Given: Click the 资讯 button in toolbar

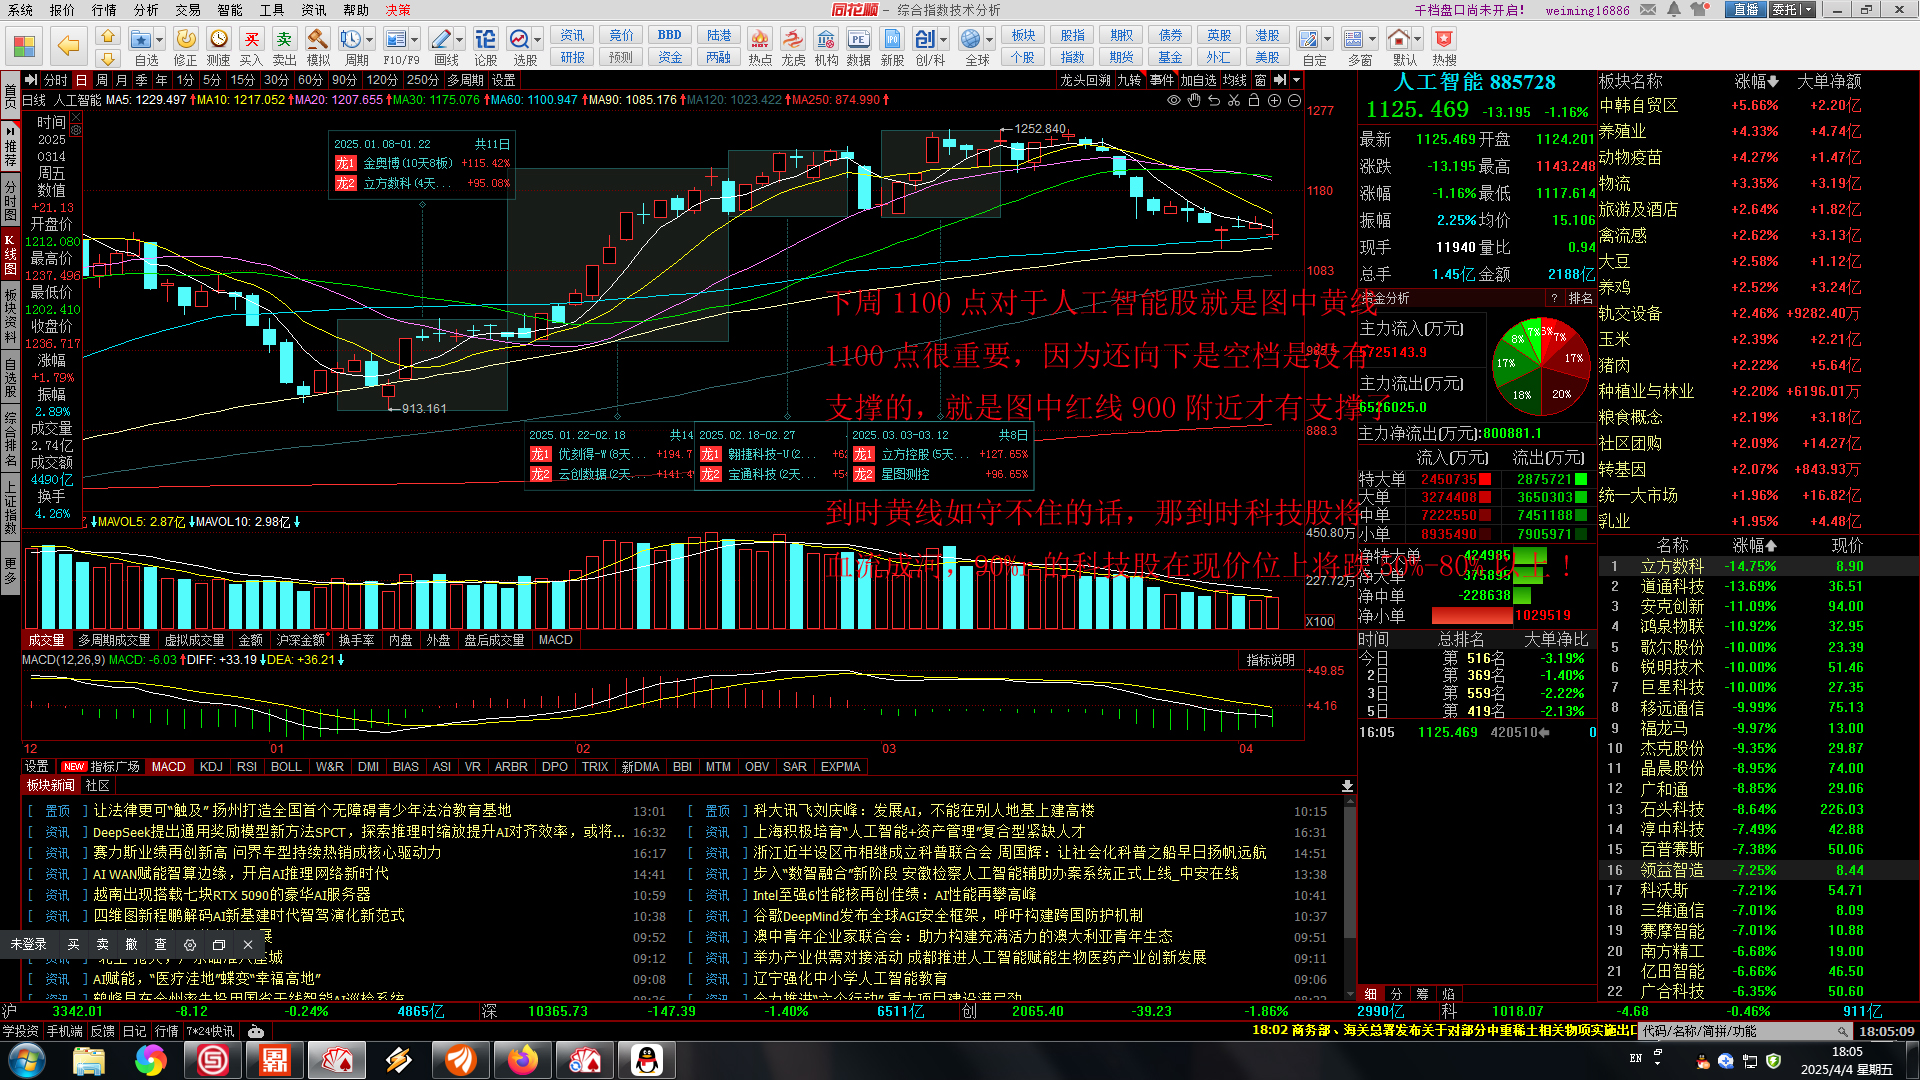Looking at the screenshot, I should 572,35.
